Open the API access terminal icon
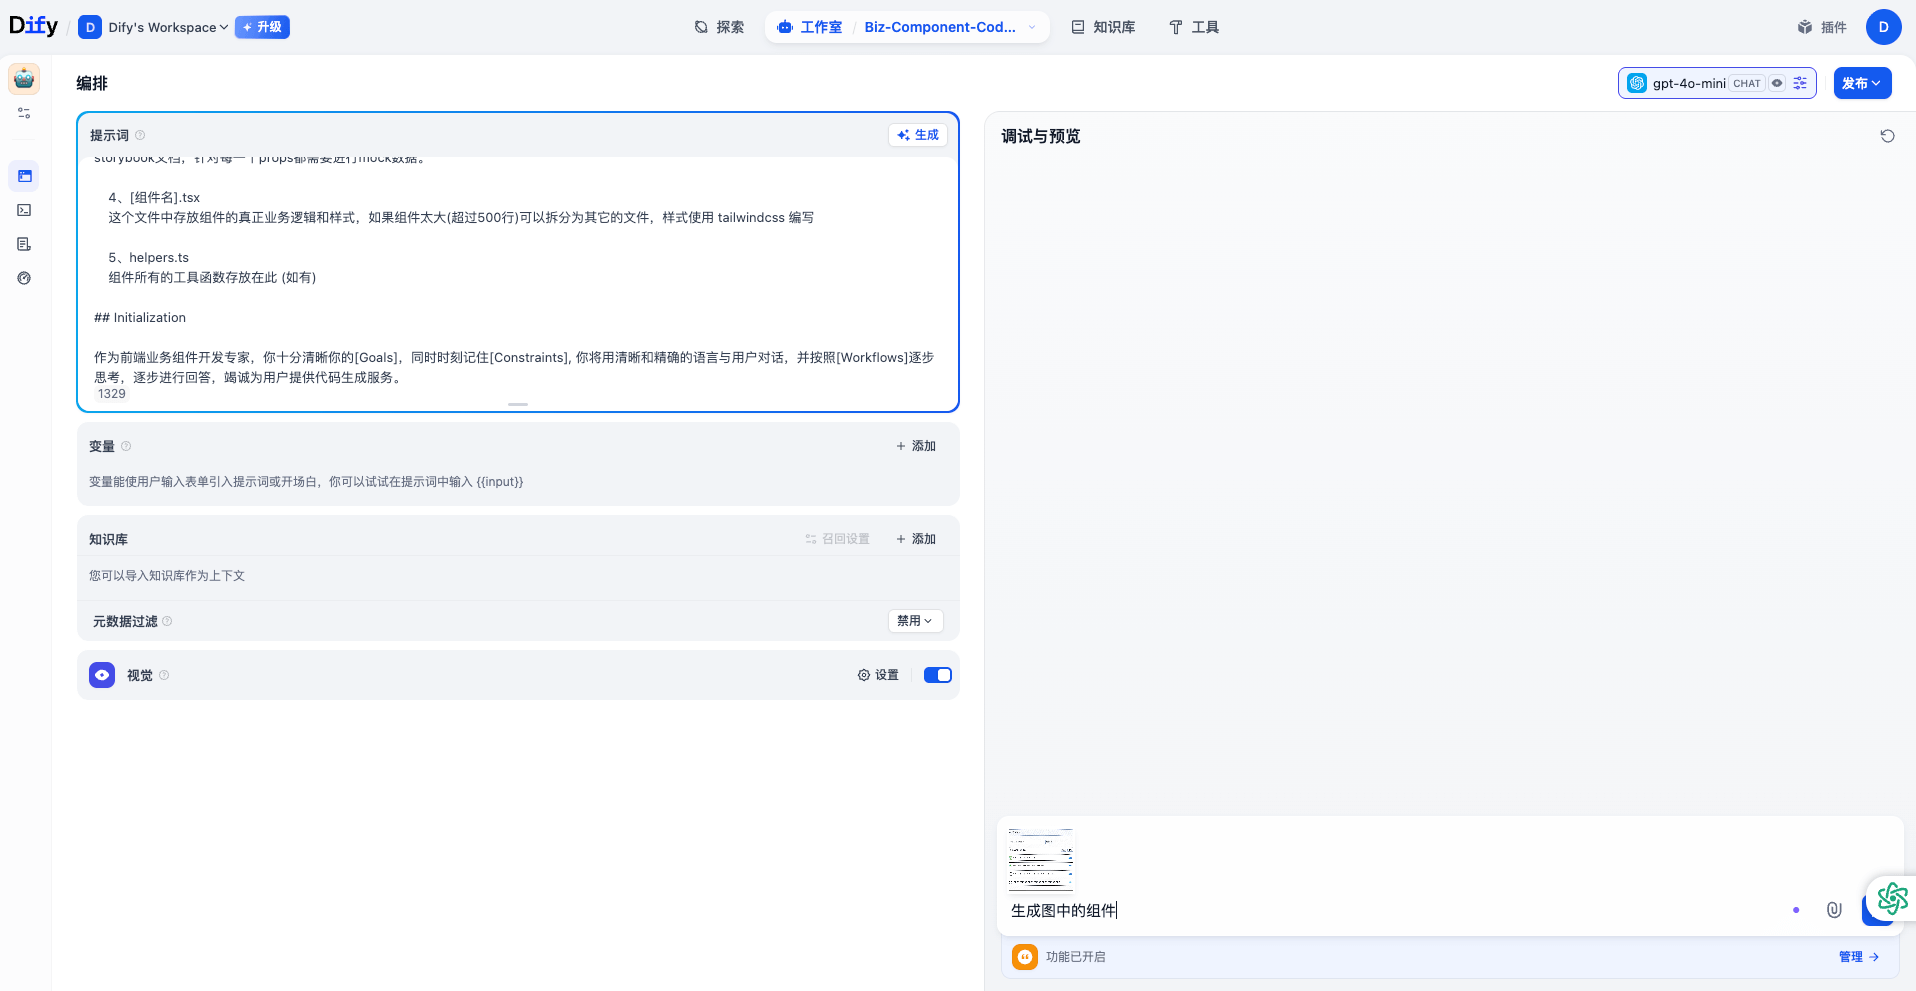This screenshot has width=1916, height=991. [x=24, y=210]
